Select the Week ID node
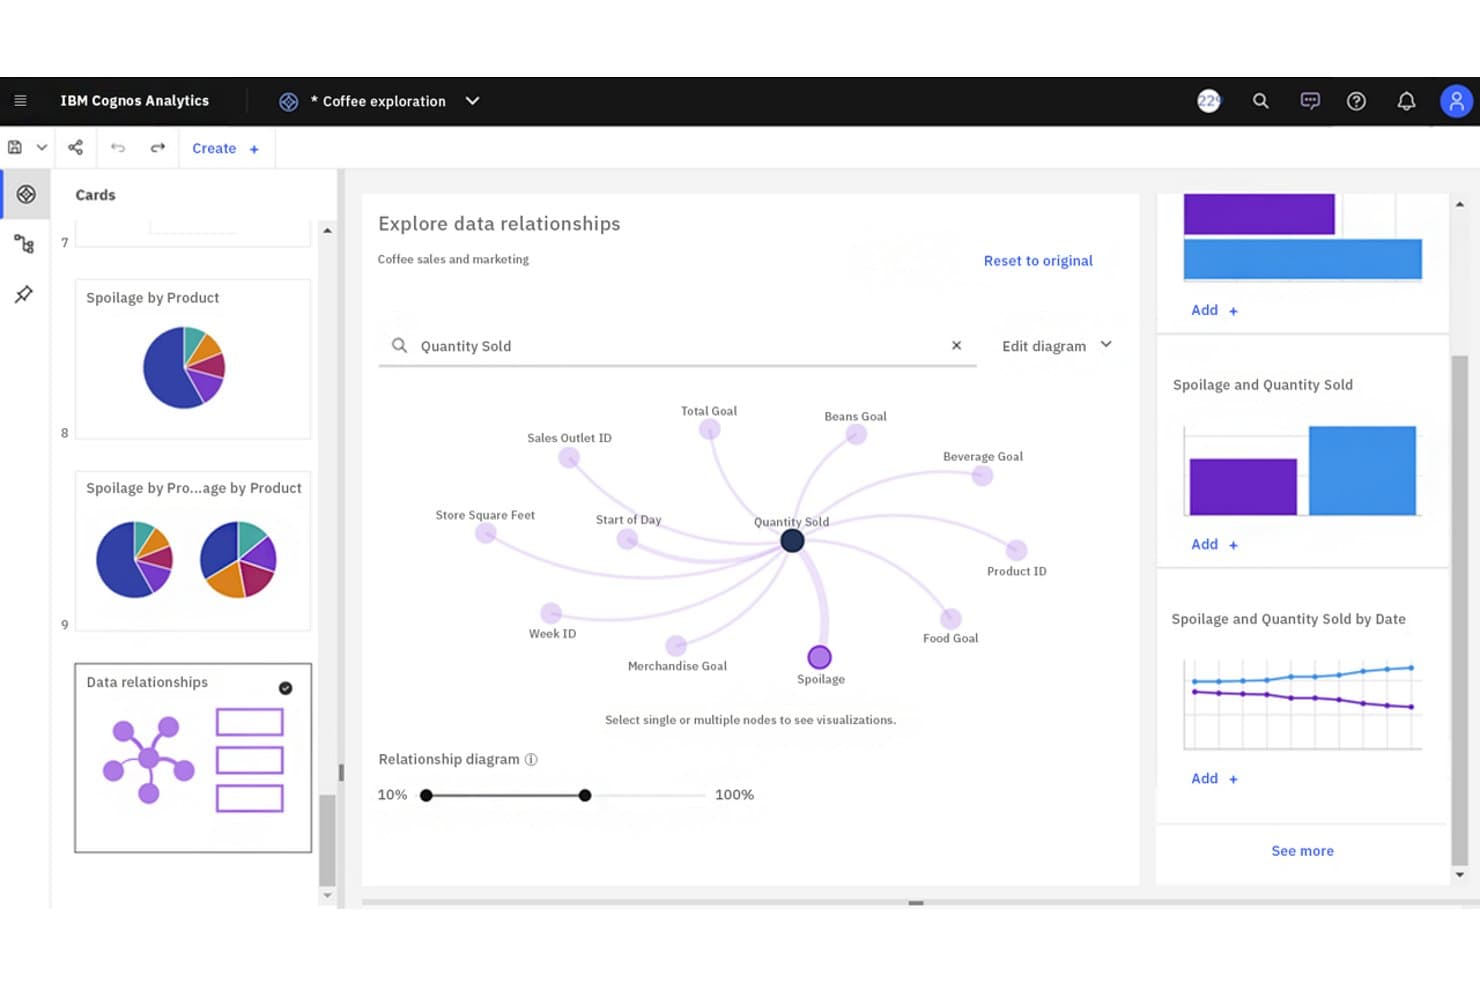1480x987 pixels. click(x=550, y=613)
